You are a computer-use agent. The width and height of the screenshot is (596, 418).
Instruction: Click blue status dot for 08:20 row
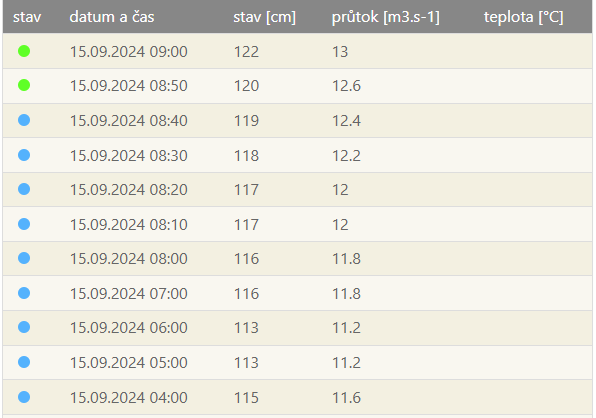(x=24, y=189)
